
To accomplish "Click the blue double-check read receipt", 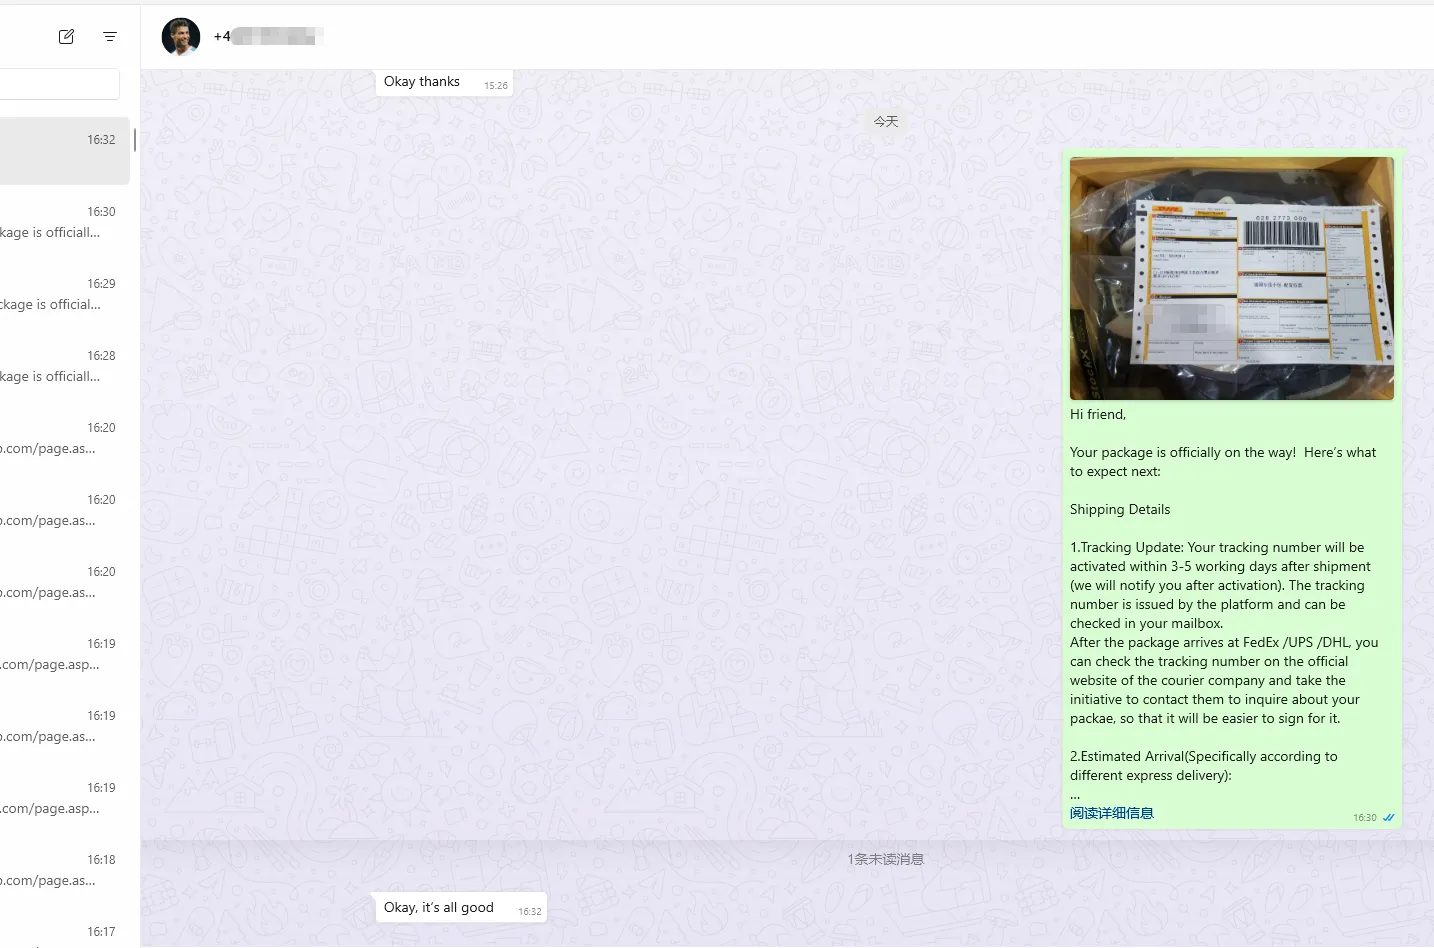I will tap(1388, 818).
